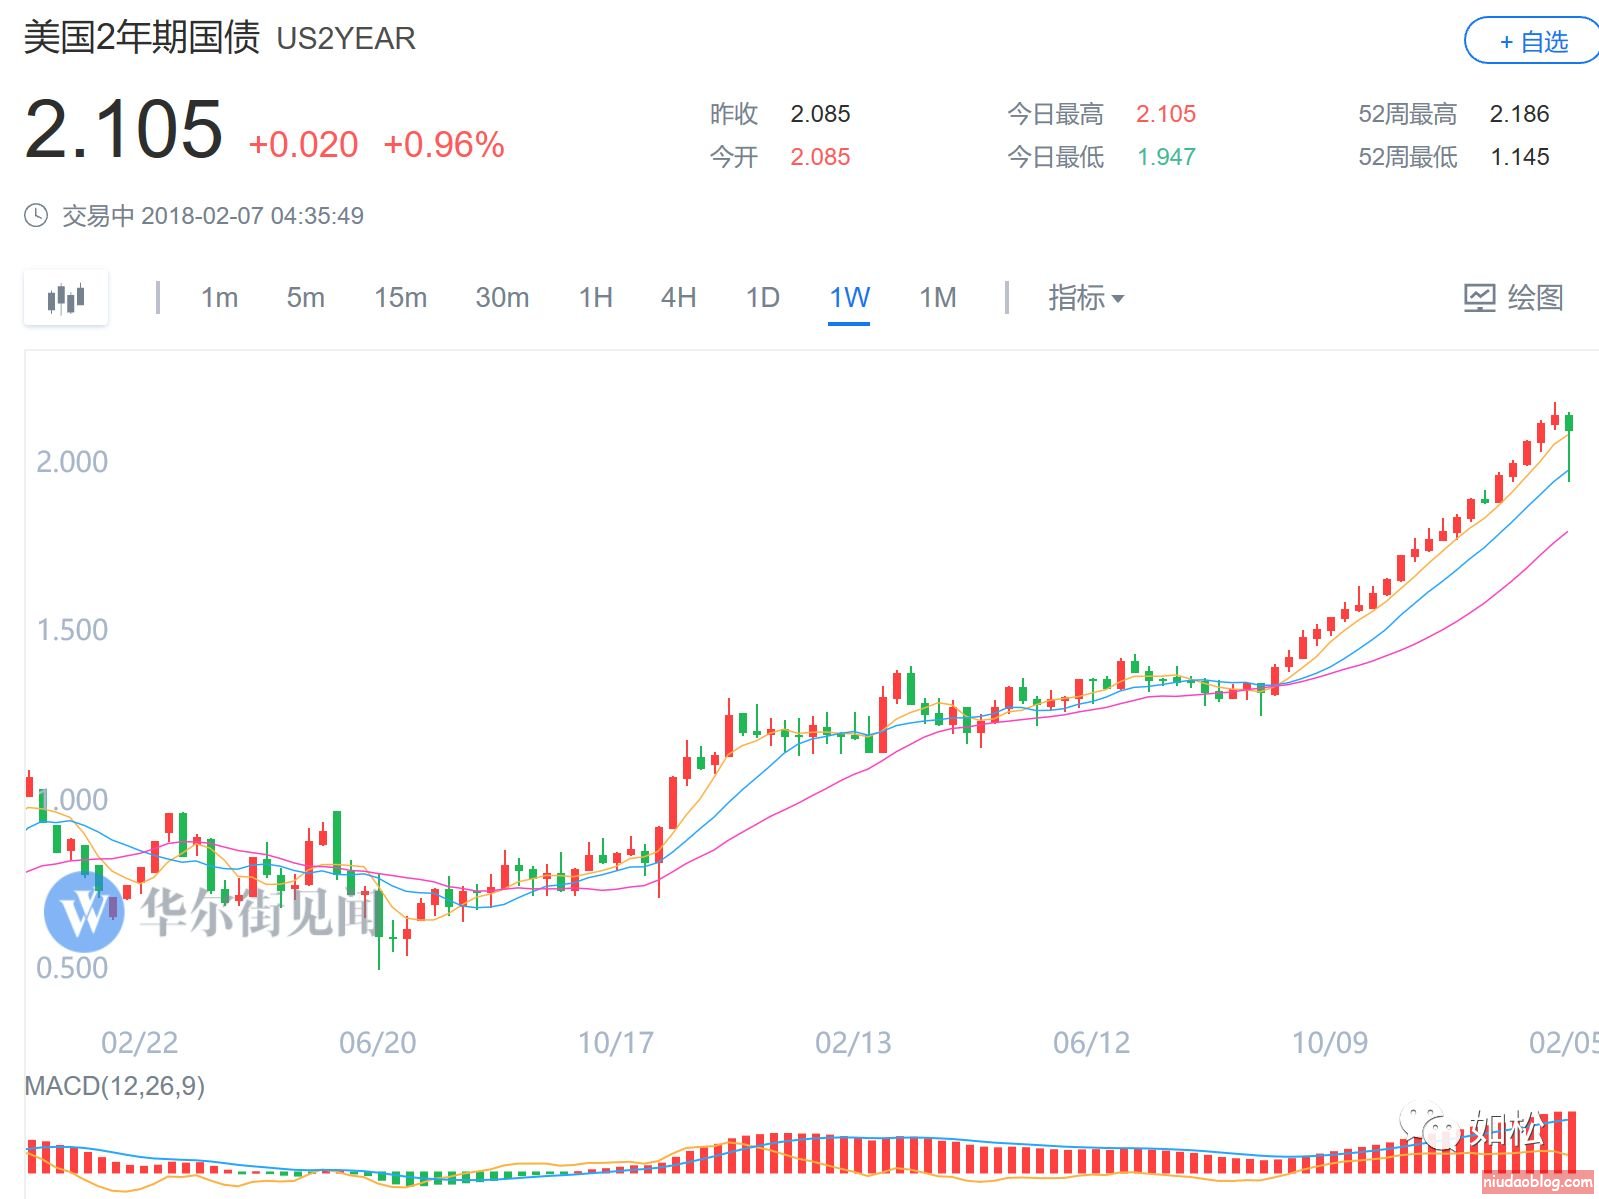
Task: Click the MACD(12,26,9) indicator label
Action: pos(115,1086)
